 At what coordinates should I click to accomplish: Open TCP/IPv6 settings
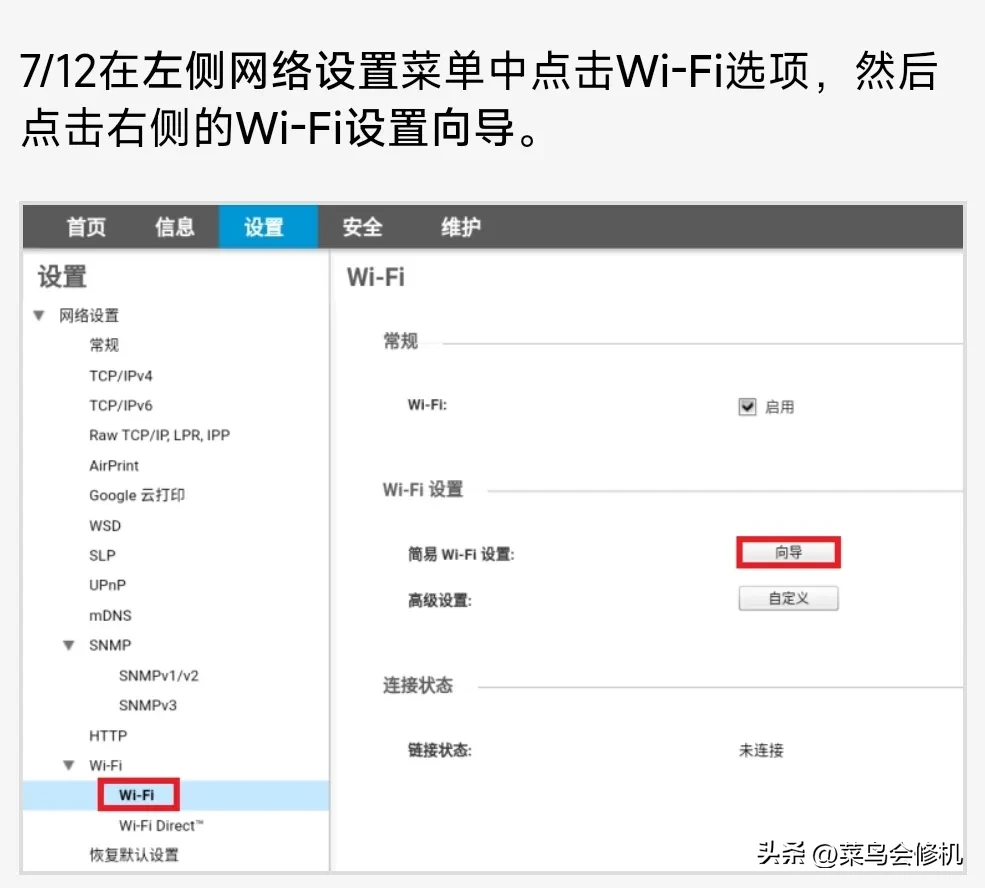click(121, 405)
